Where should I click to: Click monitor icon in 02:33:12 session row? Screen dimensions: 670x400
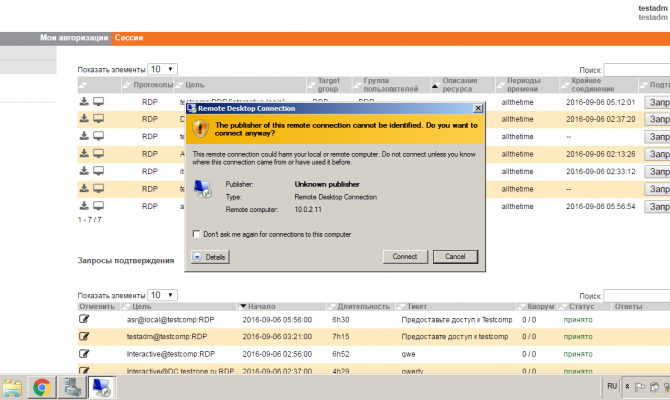[98, 171]
